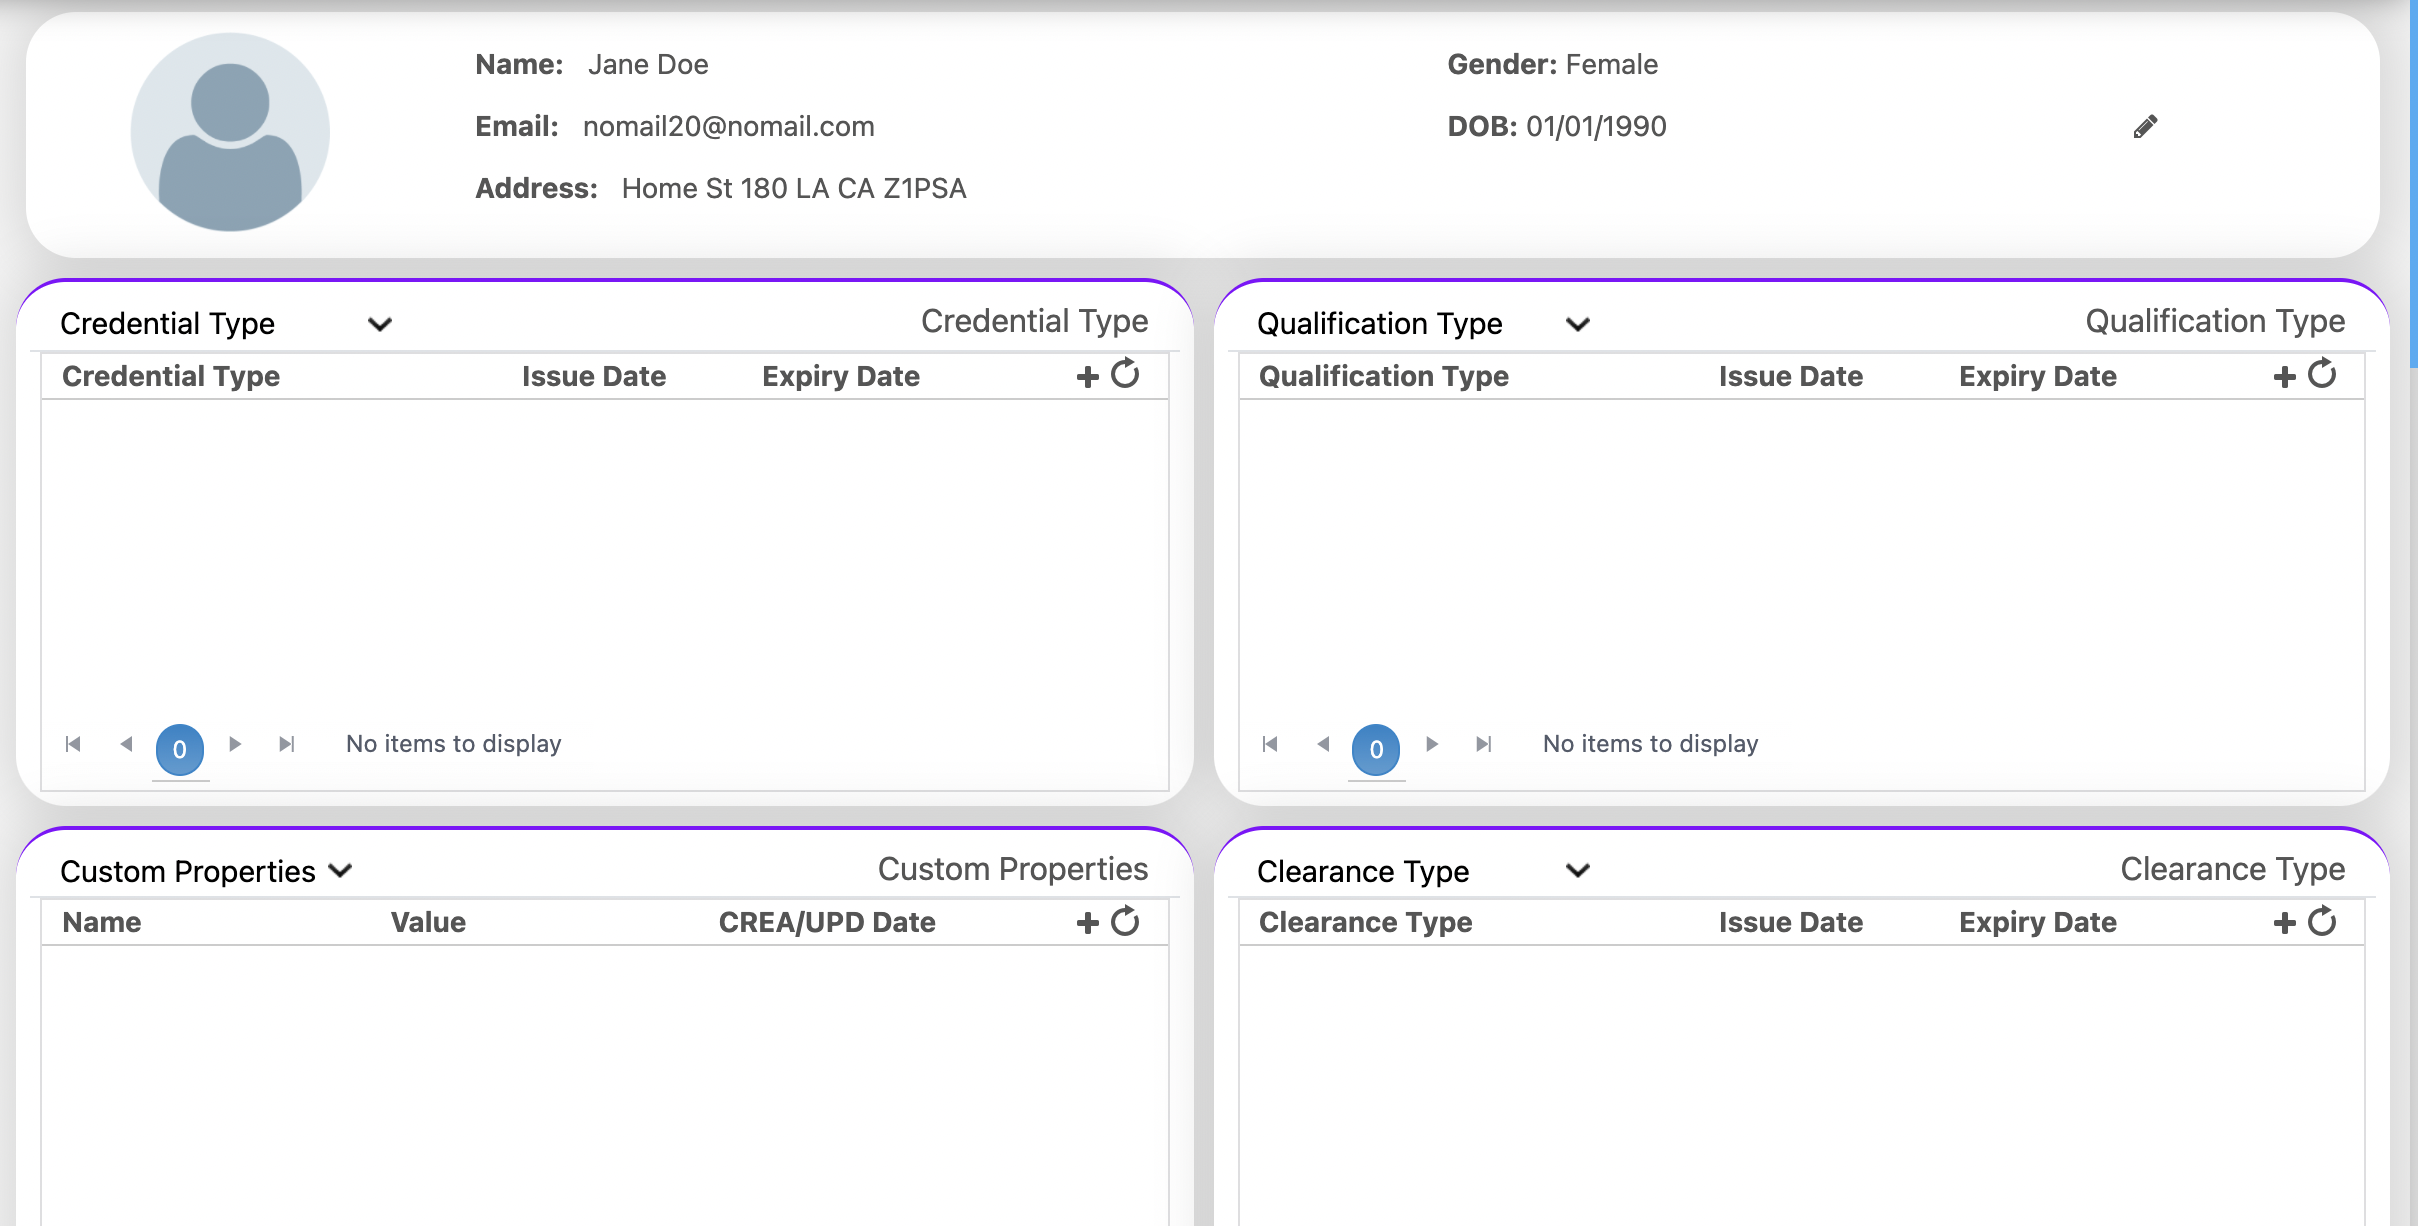Go to next page in credential grid

(x=235, y=744)
